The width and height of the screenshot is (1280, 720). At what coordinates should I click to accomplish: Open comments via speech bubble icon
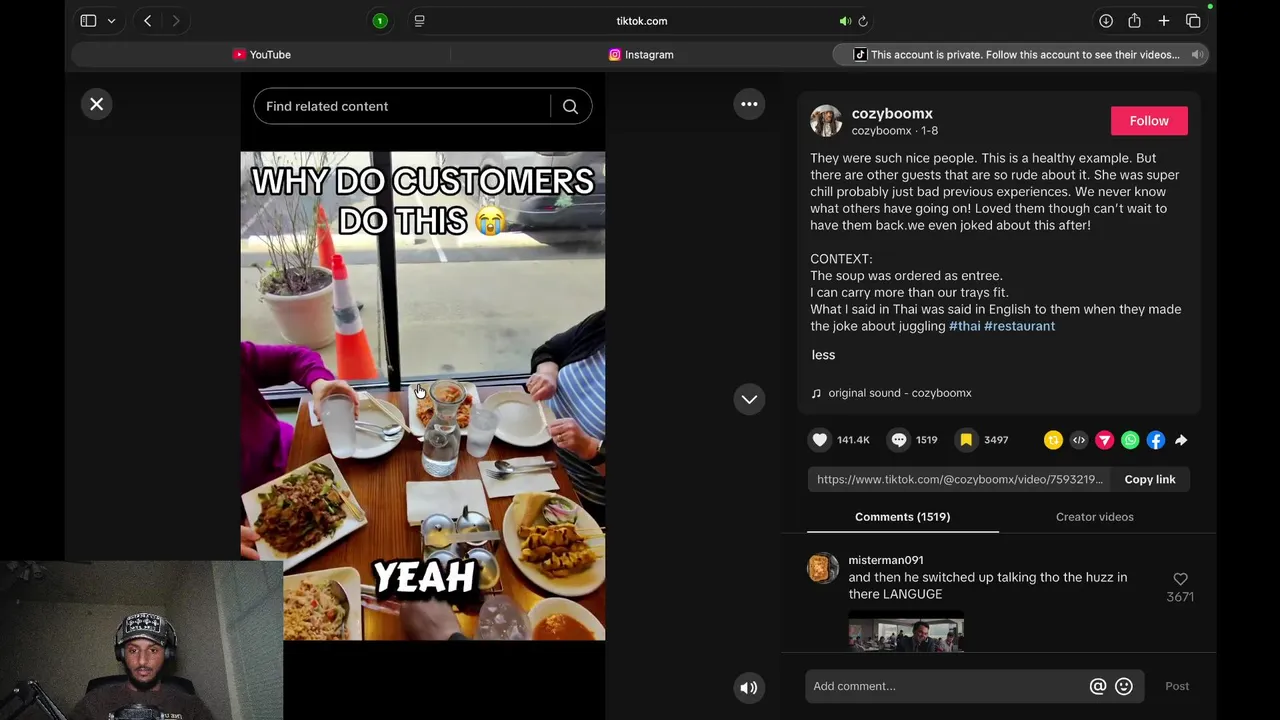(x=899, y=440)
